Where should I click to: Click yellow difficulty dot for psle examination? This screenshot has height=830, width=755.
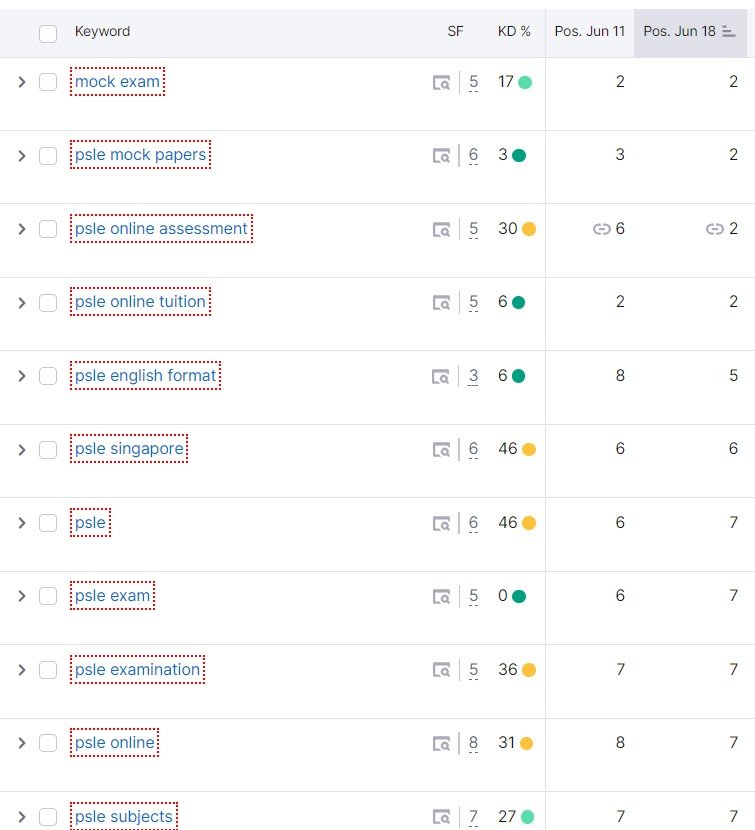pos(528,670)
